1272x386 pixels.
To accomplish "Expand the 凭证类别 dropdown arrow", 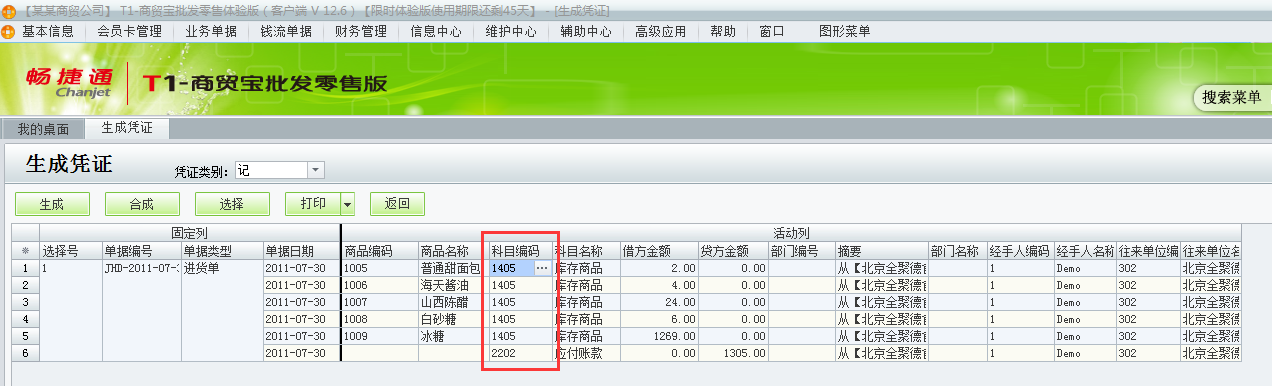I will (x=316, y=170).
